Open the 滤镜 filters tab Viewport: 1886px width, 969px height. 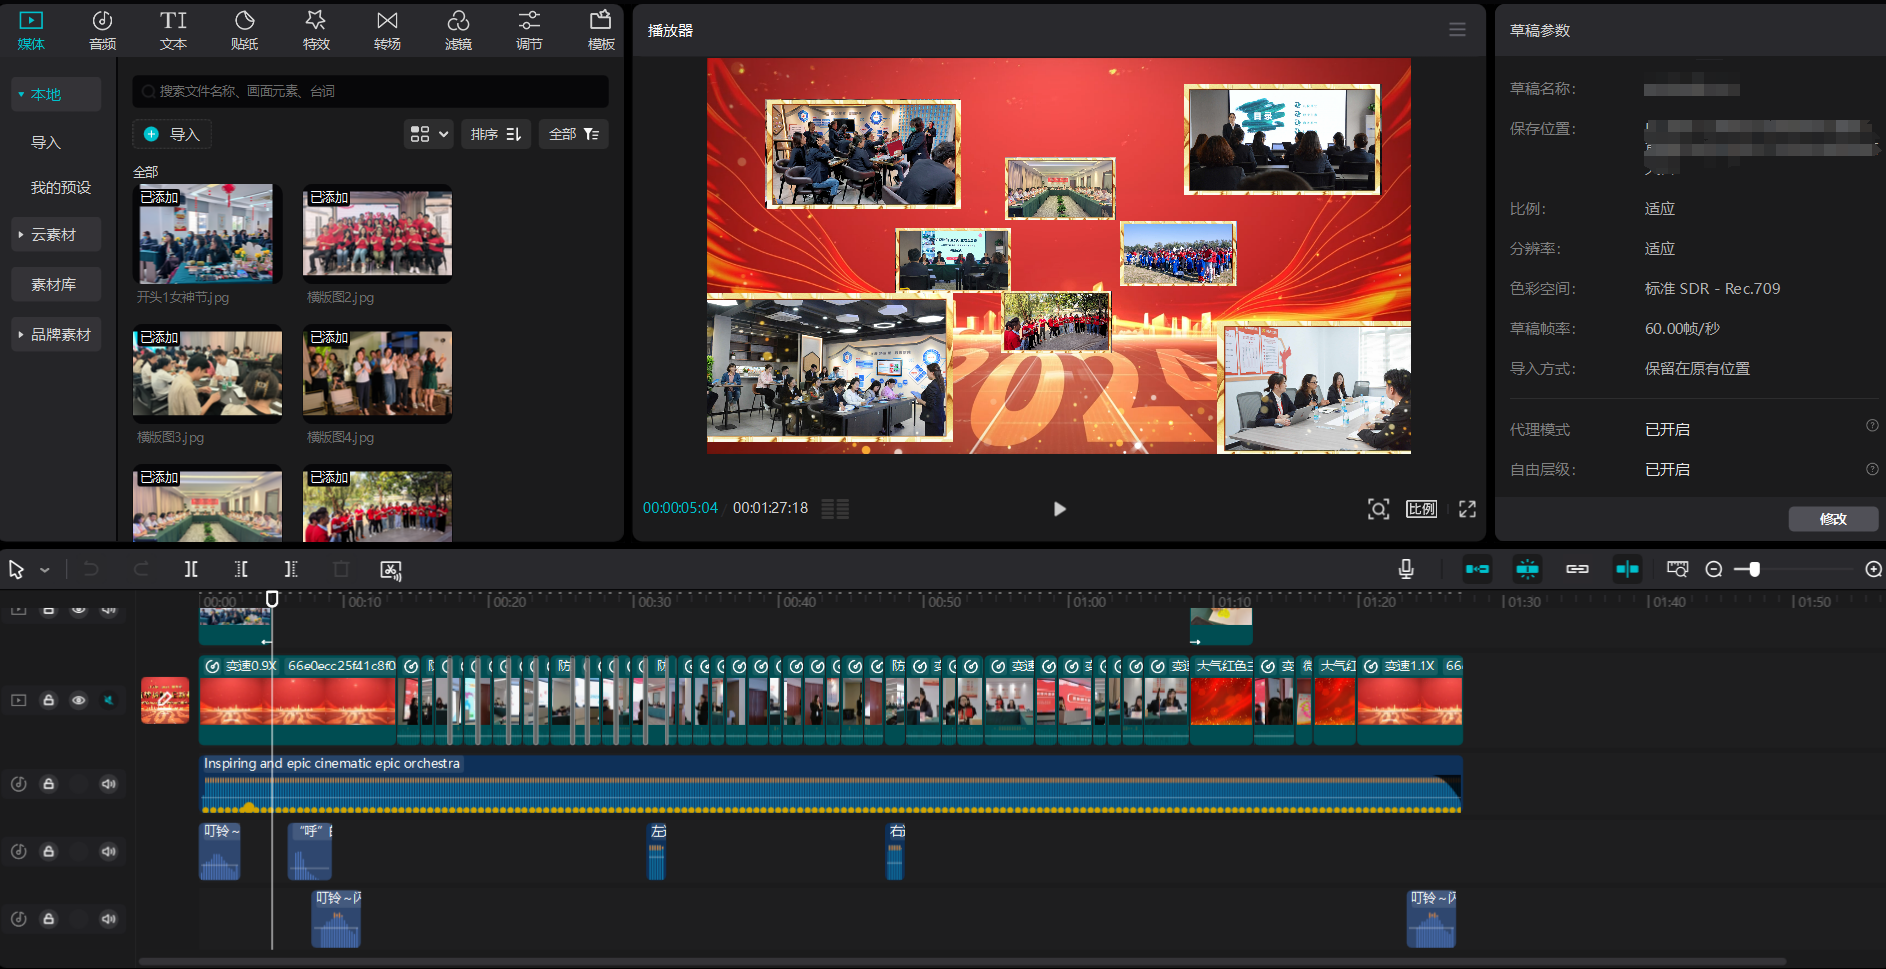point(458,30)
